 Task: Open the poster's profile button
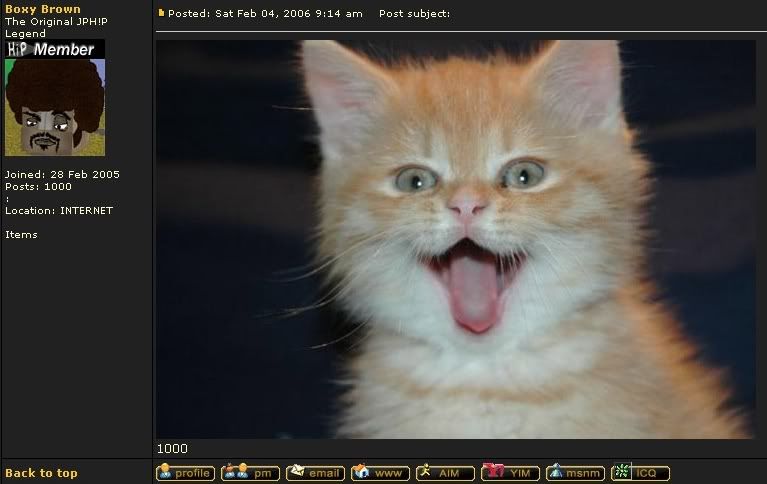[x=185, y=473]
